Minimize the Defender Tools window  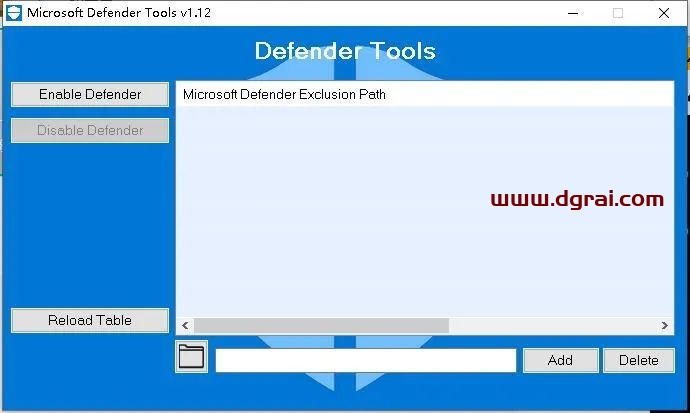tap(573, 13)
